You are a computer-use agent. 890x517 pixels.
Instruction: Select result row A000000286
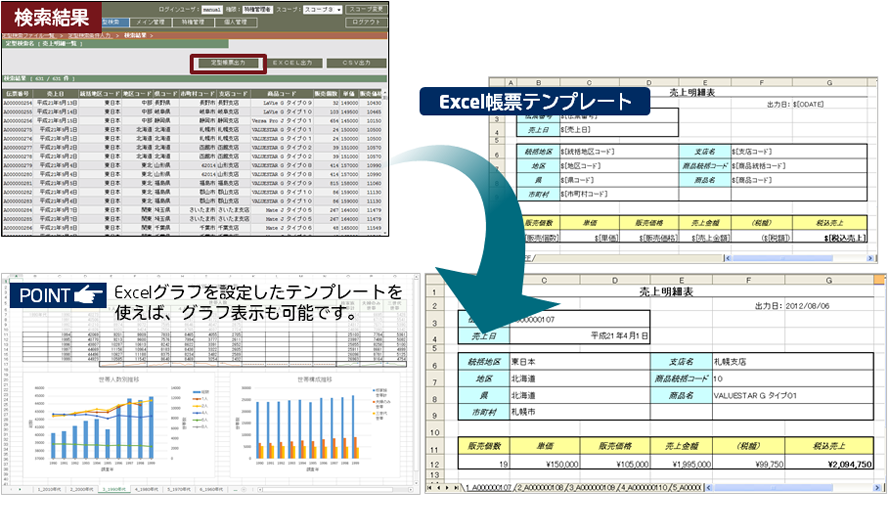[x=193, y=228]
